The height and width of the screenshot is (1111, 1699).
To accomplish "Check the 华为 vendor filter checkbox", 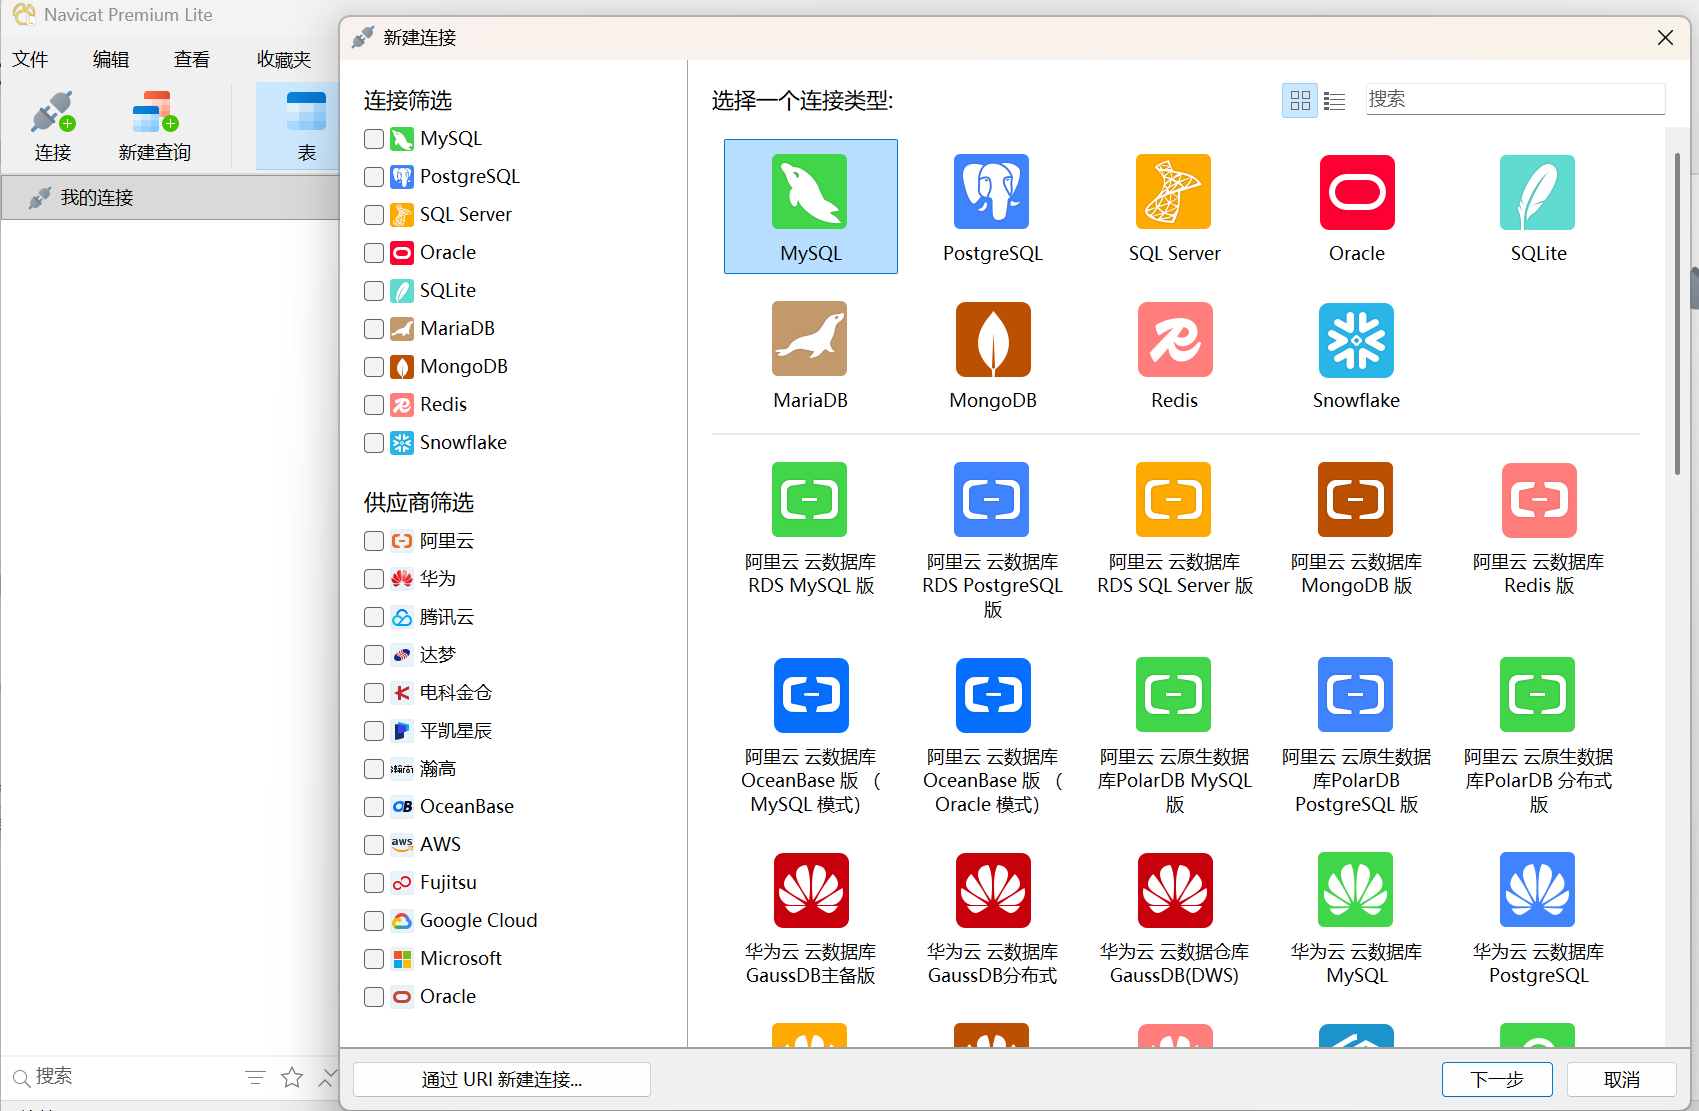I will 374,579.
